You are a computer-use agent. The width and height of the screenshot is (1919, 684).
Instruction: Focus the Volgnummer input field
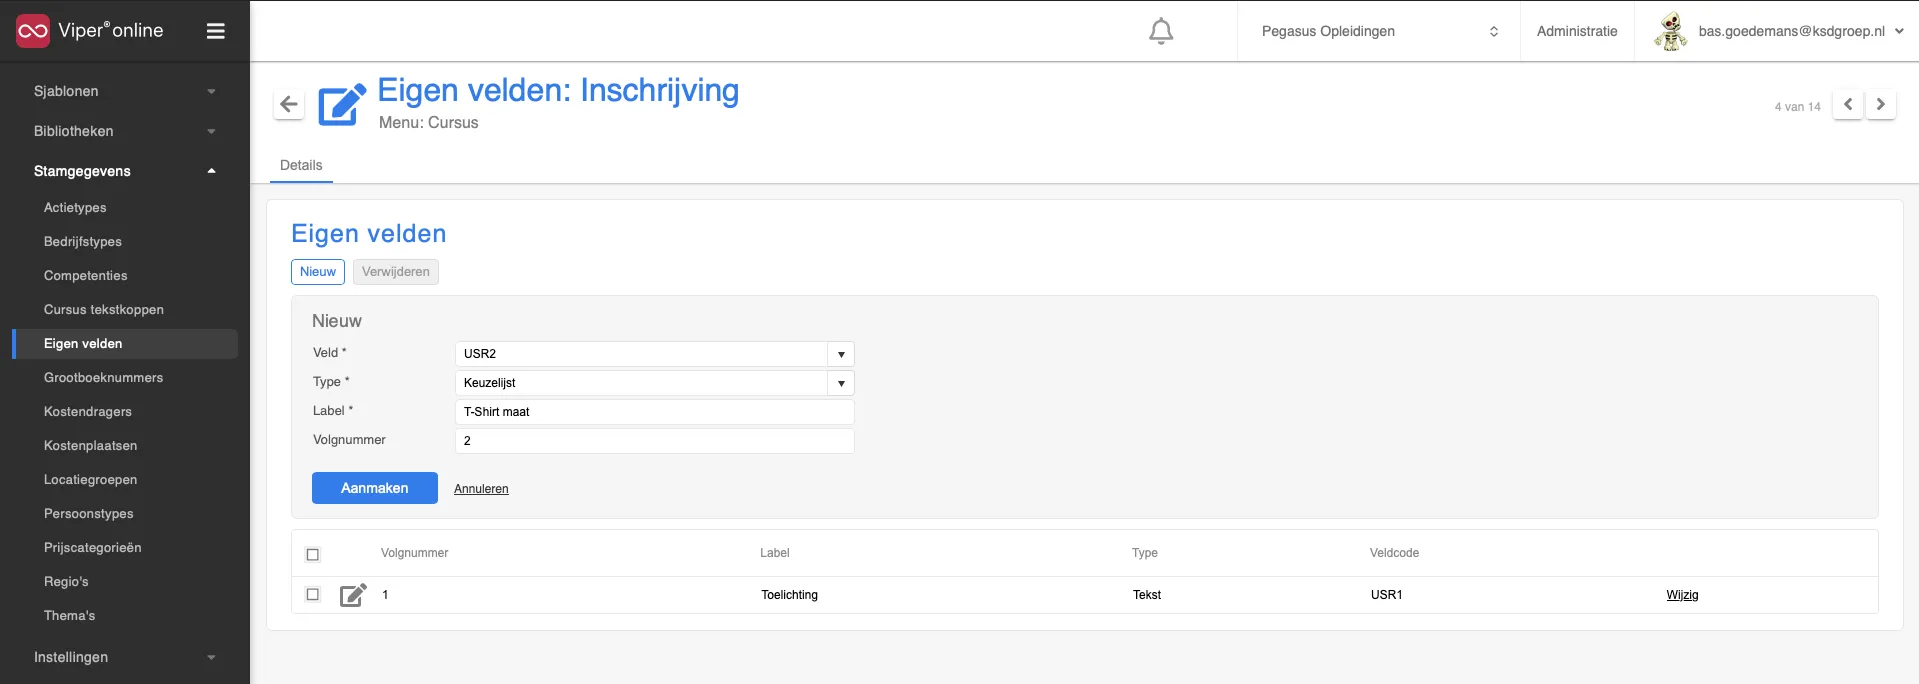click(x=655, y=441)
